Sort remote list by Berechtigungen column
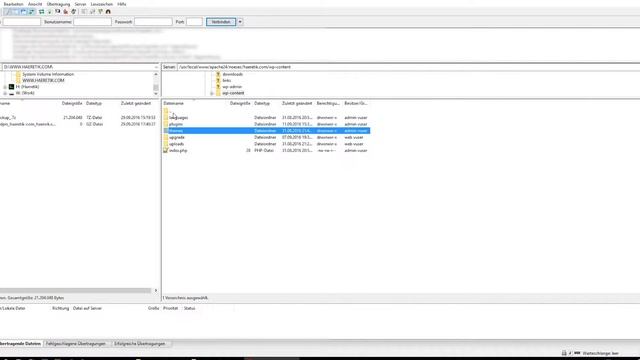640x360 pixels. [328, 104]
